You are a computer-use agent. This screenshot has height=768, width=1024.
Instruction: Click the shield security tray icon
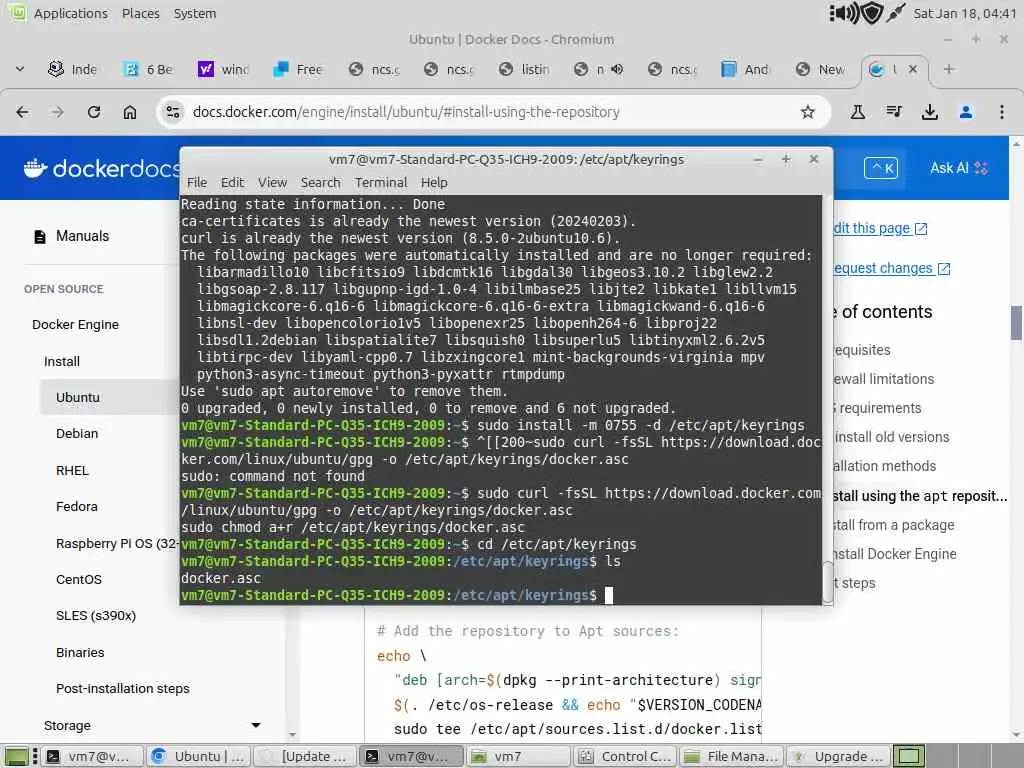point(872,13)
